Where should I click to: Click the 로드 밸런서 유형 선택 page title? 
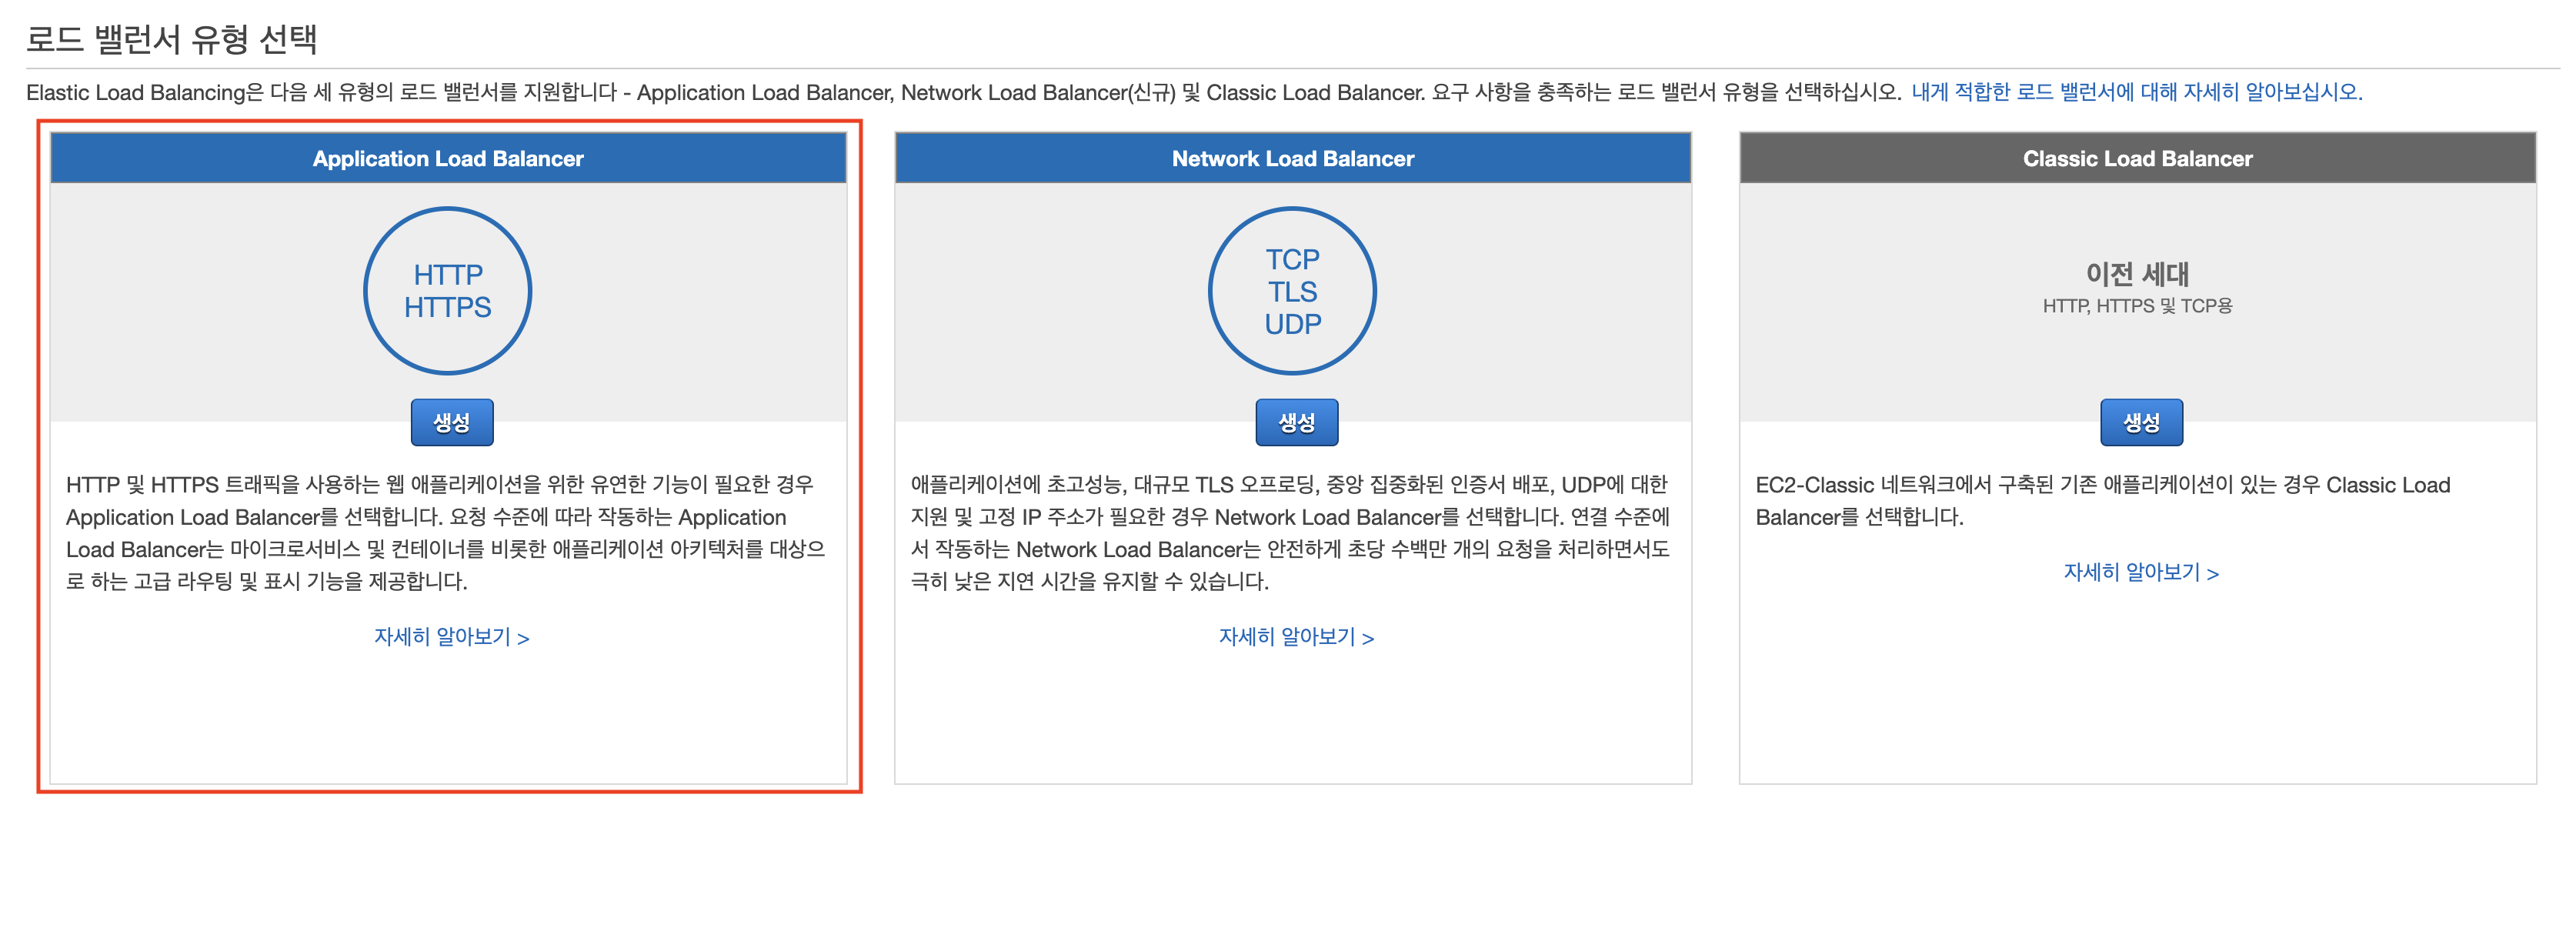pos(171,40)
